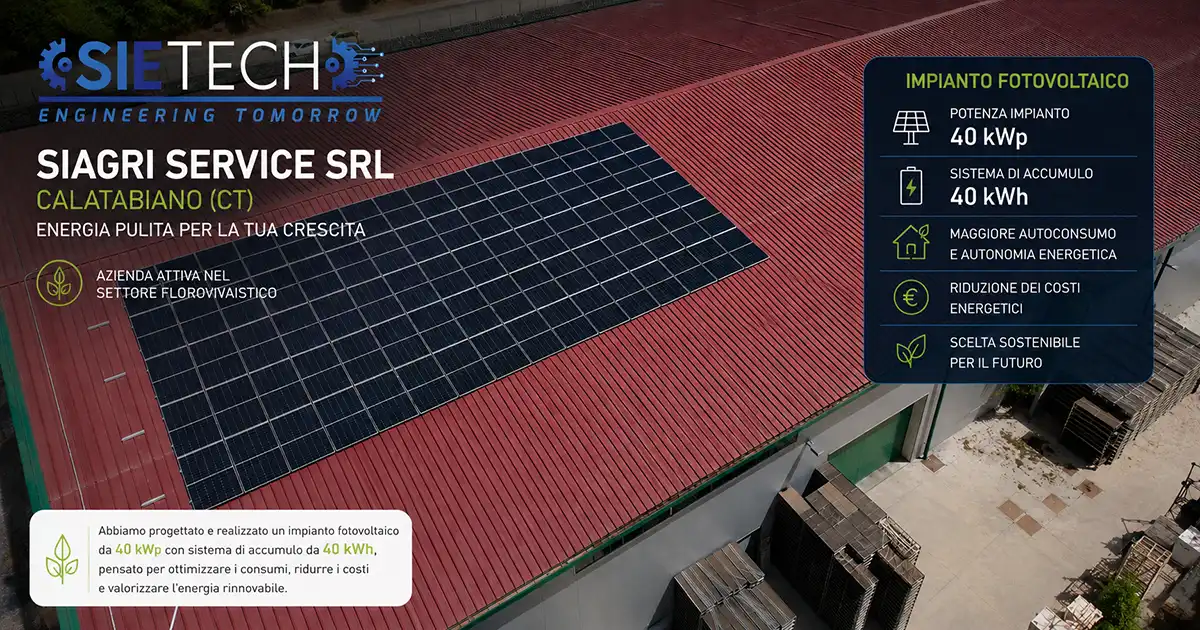Click the "40 kWh" value in the panel
This screenshot has height=630, width=1200.
989,197
